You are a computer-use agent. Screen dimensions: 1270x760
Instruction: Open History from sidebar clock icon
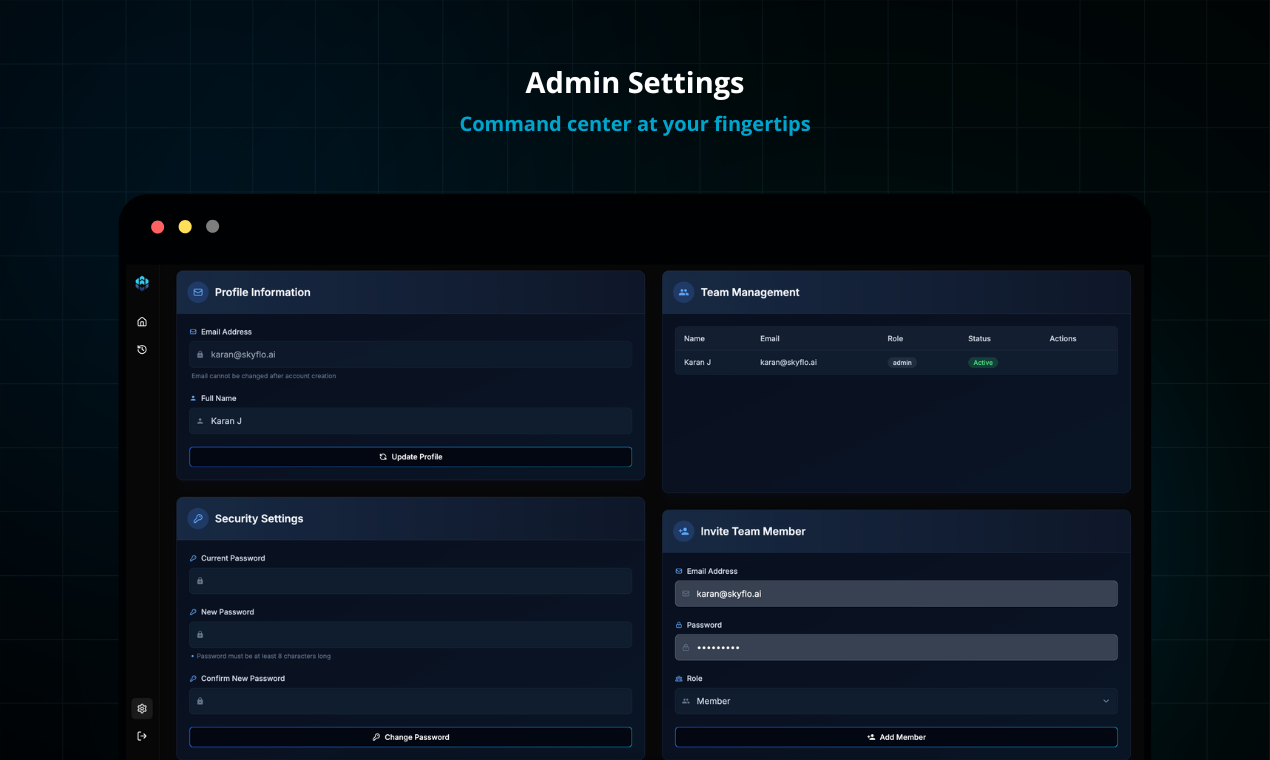point(142,349)
